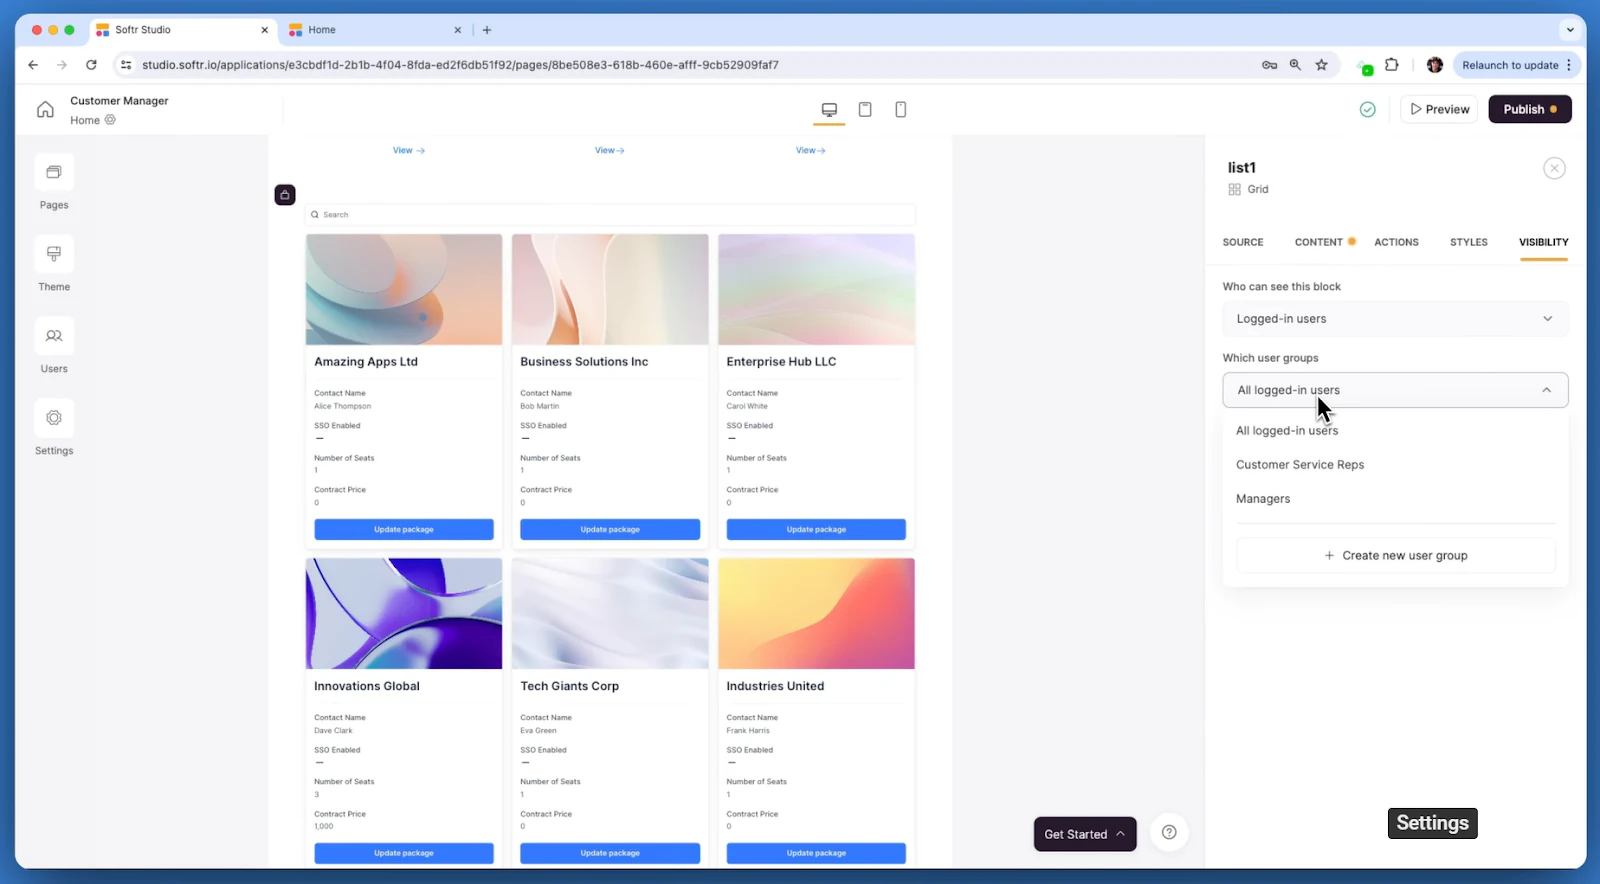Viewport: 1600px width, 884px height.
Task: Open the Chrome profile avatar
Action: pyautogui.click(x=1435, y=65)
